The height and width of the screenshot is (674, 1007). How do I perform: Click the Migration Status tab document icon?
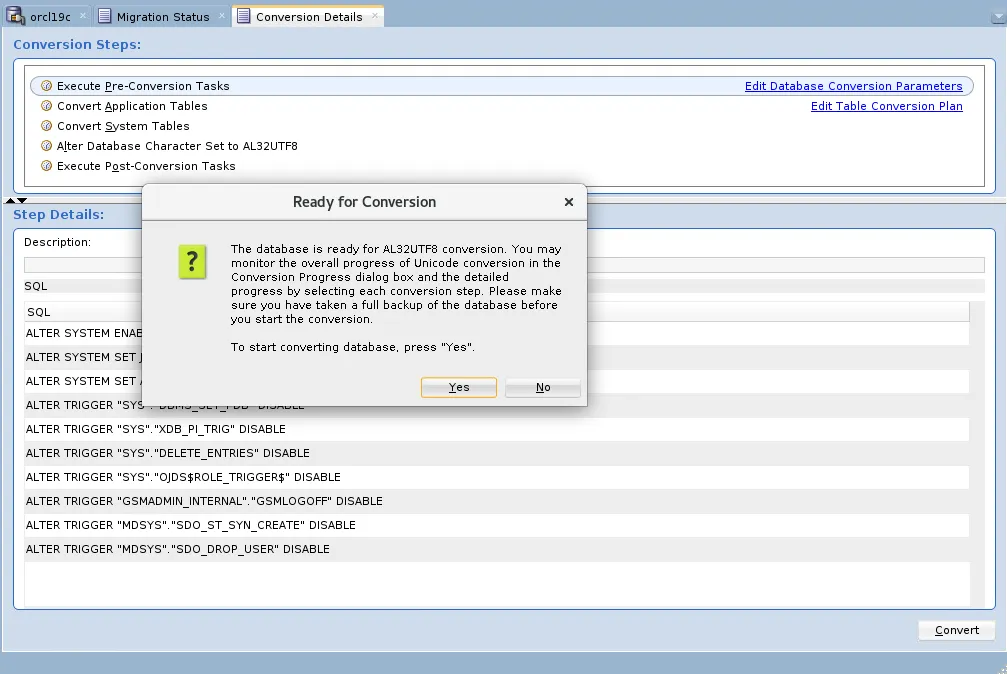105,16
